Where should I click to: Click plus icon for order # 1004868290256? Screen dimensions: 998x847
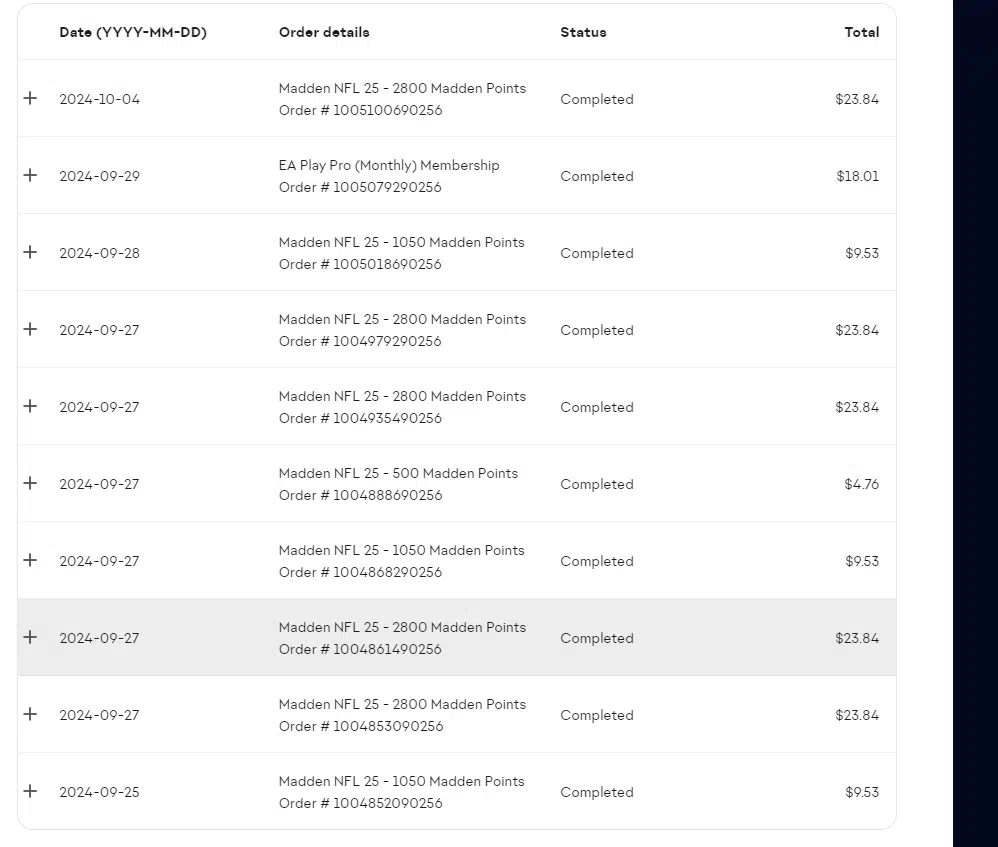coord(30,560)
